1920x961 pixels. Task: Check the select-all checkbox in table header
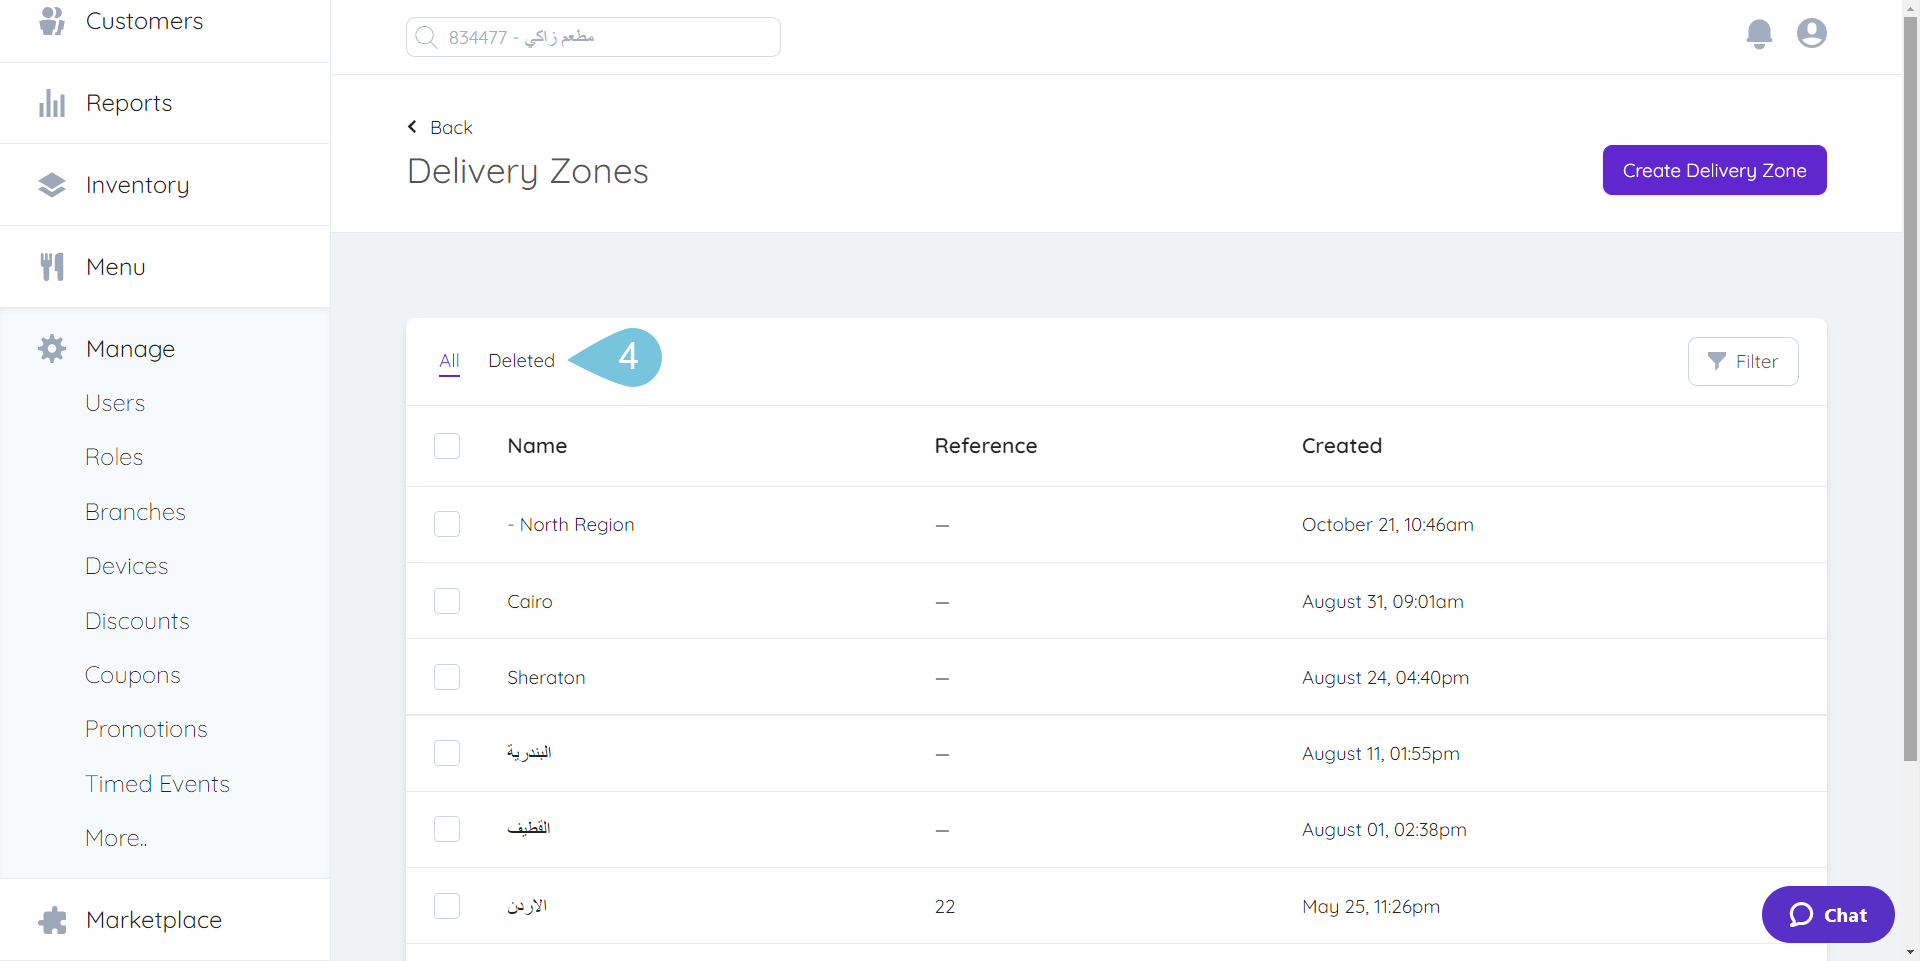[447, 446]
